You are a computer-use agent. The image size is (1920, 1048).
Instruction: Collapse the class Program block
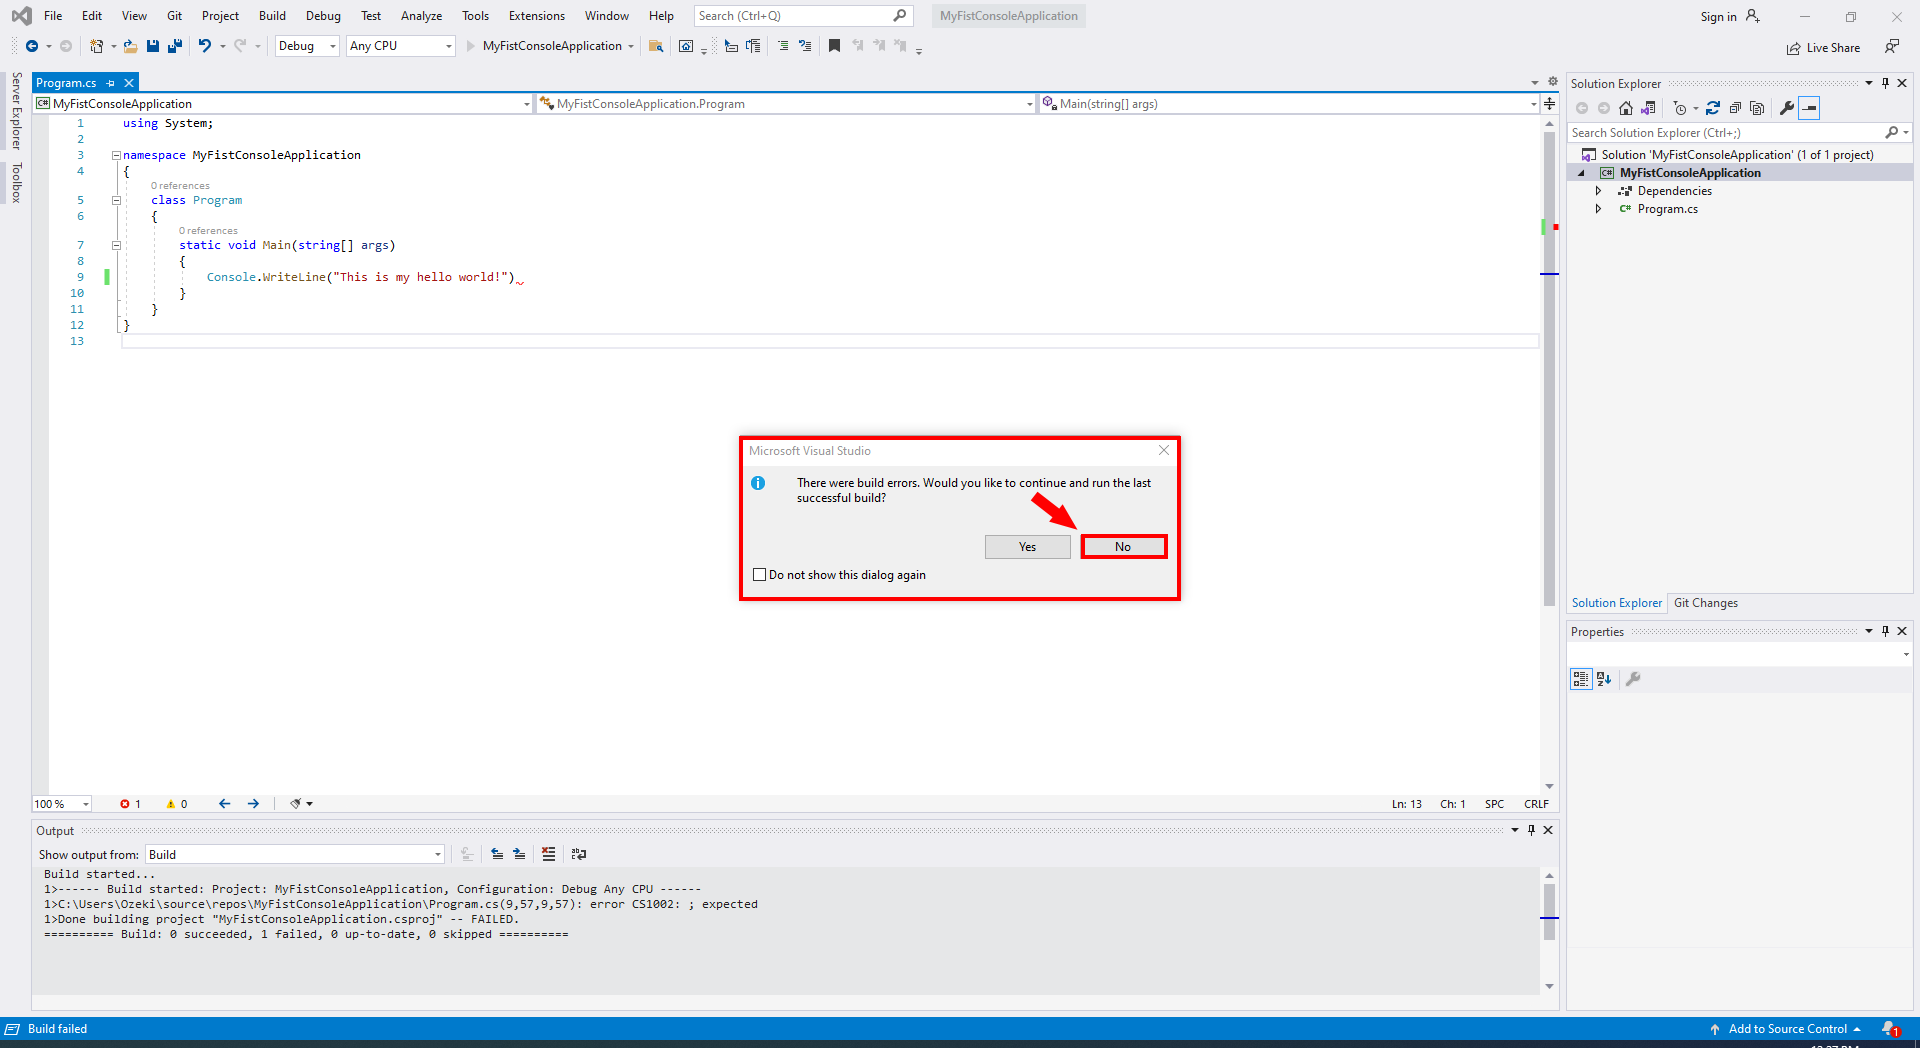(116, 200)
